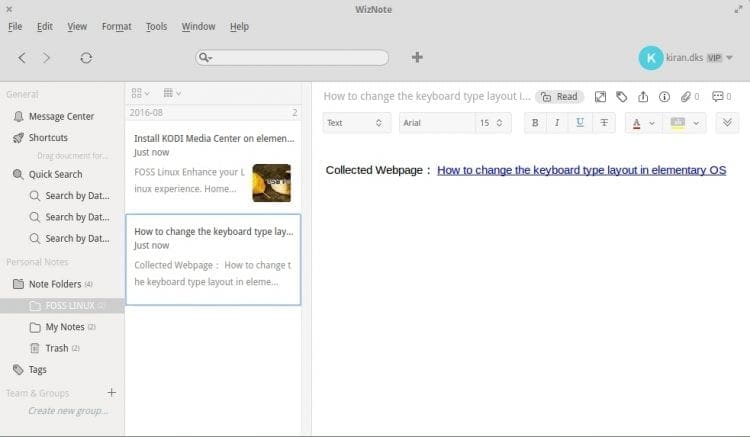Image resolution: width=750 pixels, height=437 pixels.
Task: Open the elementary OS keyboard layout link
Action: point(582,170)
